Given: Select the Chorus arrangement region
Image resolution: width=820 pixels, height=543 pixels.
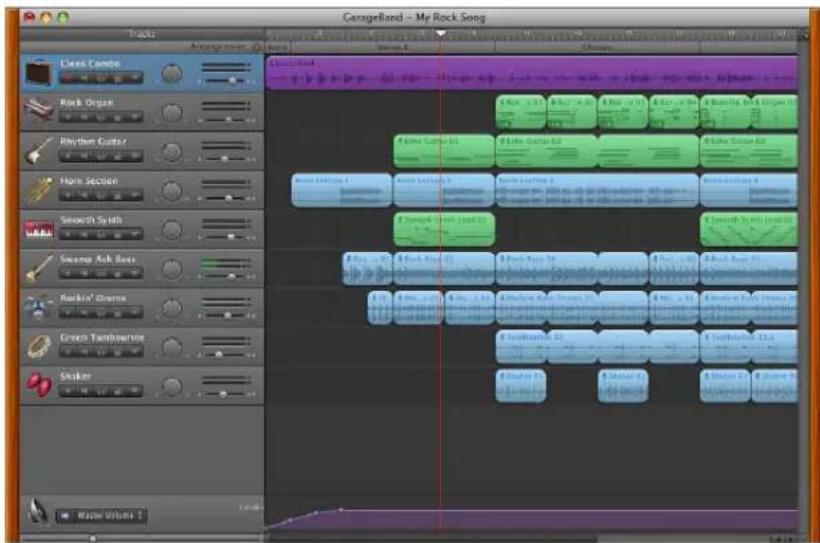Looking at the screenshot, I should [596, 47].
